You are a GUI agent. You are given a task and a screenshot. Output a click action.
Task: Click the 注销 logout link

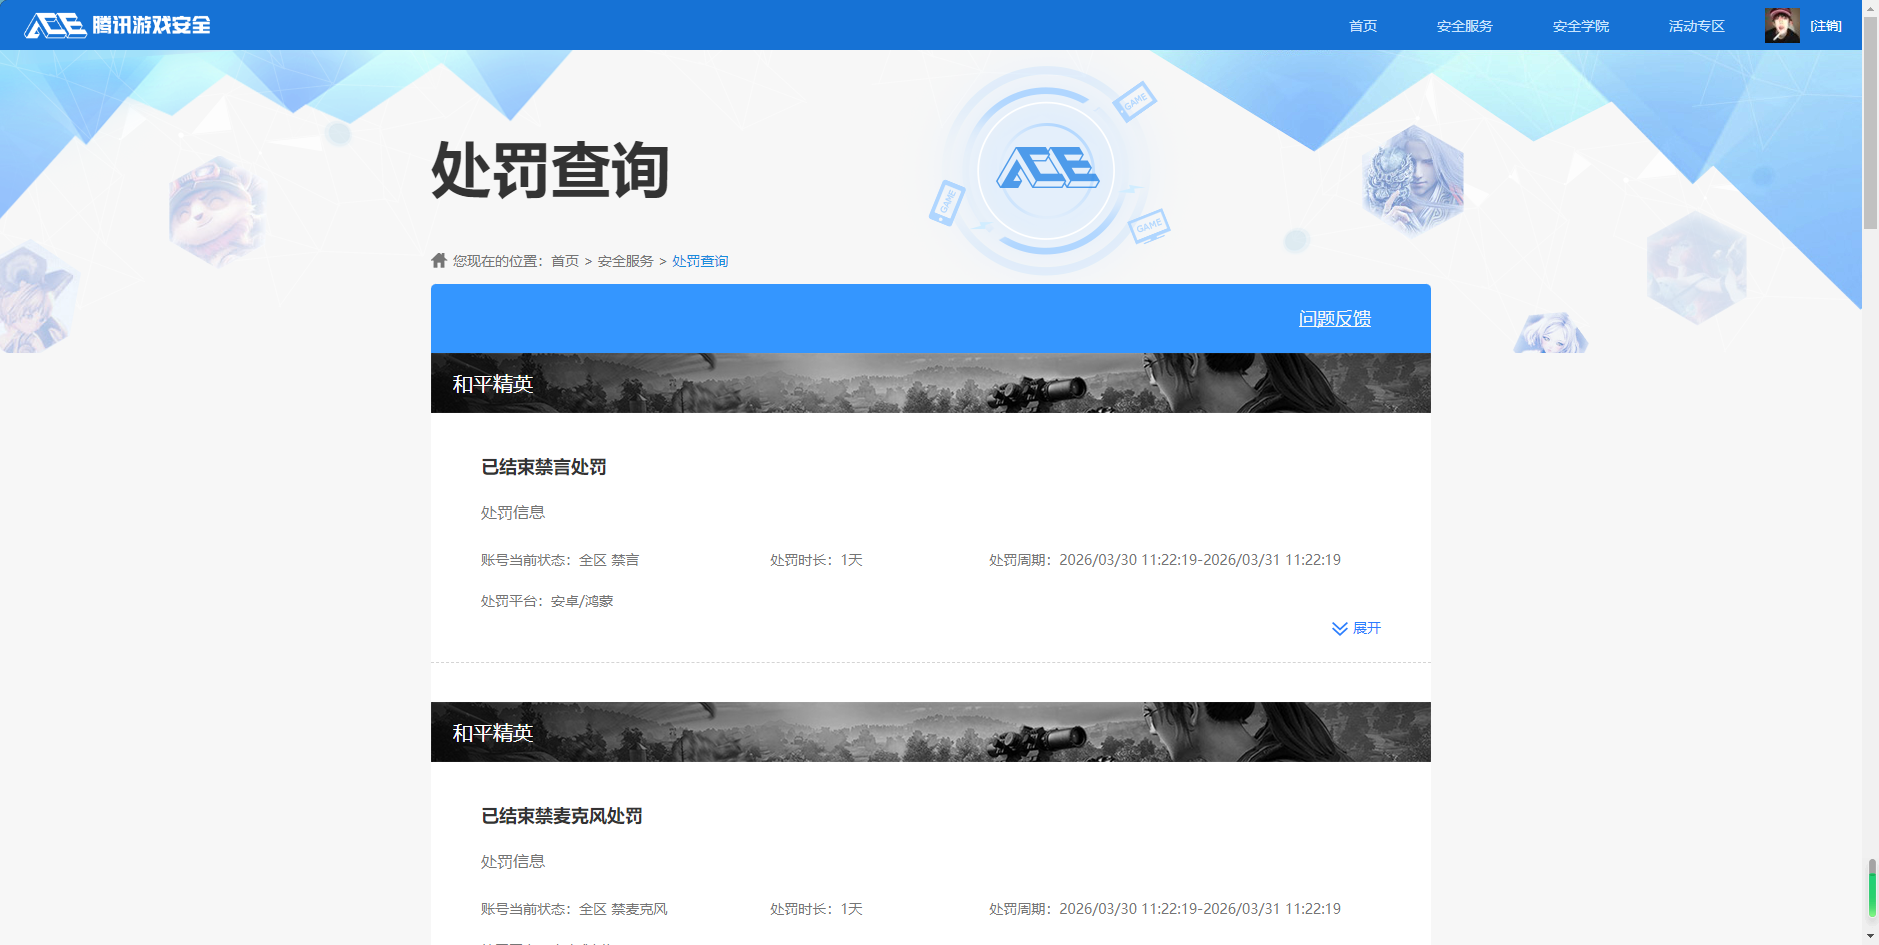1826,26
